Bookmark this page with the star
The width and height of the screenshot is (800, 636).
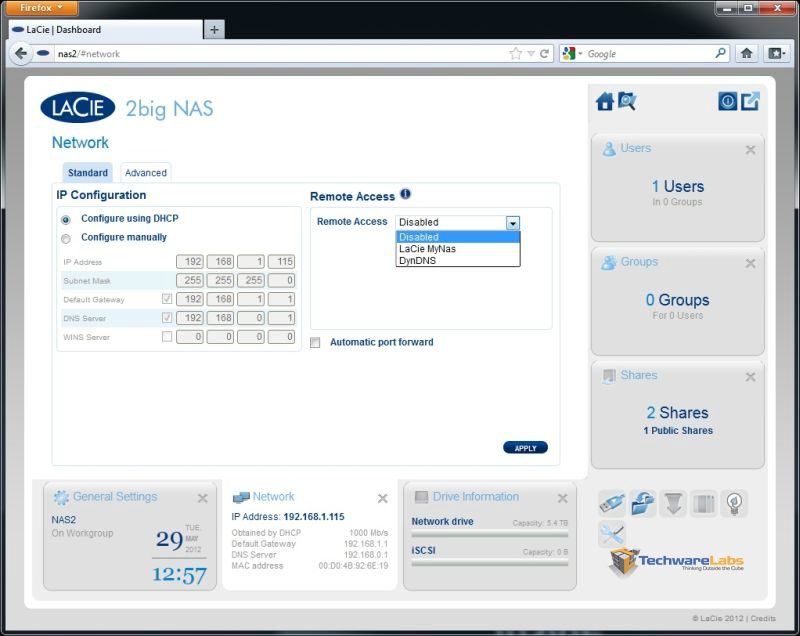click(516, 54)
